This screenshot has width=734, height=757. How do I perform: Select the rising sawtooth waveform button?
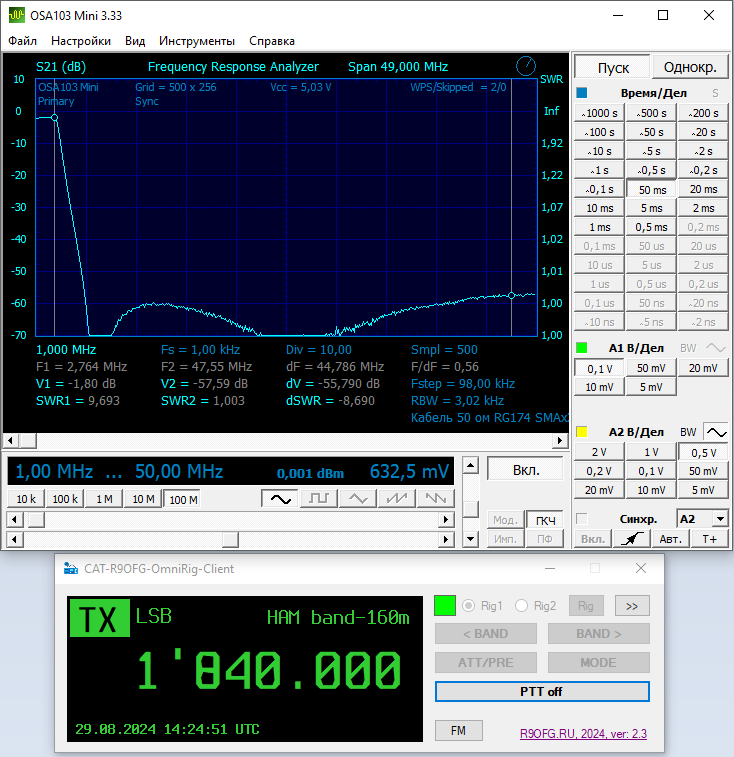tap(396, 499)
